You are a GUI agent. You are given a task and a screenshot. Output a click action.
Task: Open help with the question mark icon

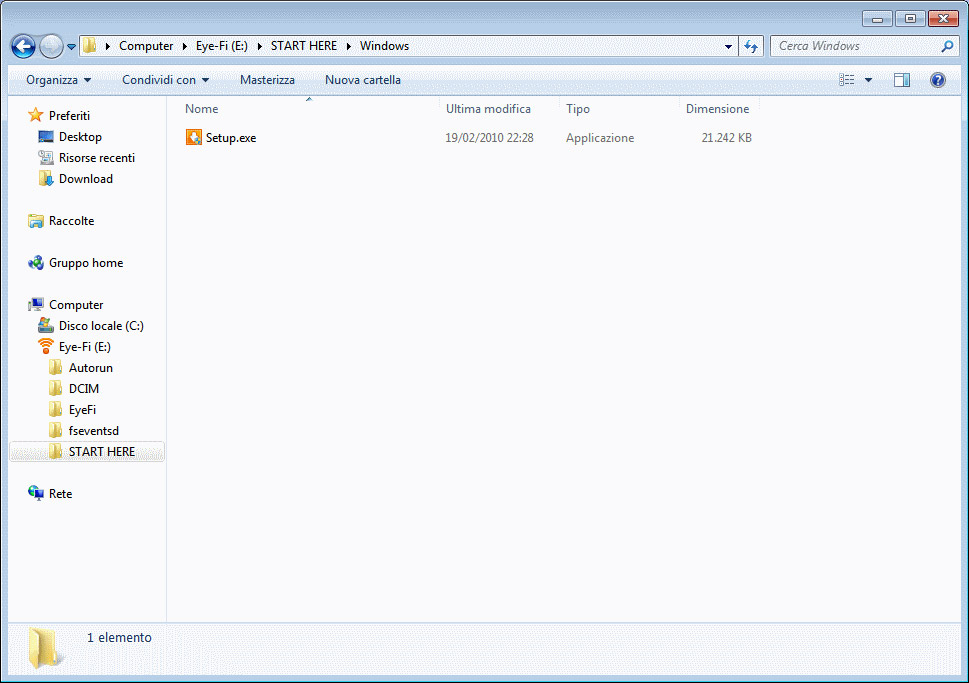(937, 80)
